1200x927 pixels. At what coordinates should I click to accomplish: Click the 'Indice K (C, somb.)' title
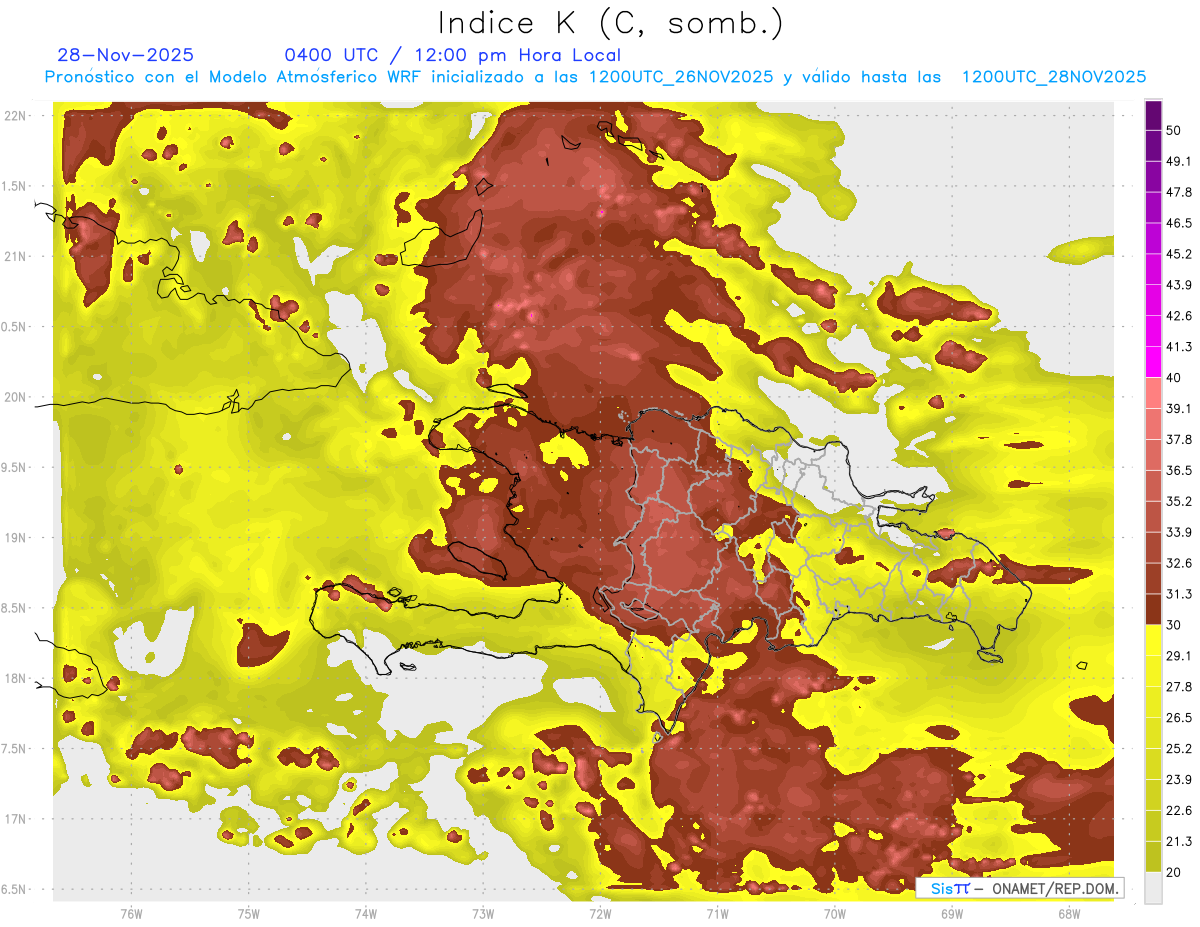[x=610, y=24]
